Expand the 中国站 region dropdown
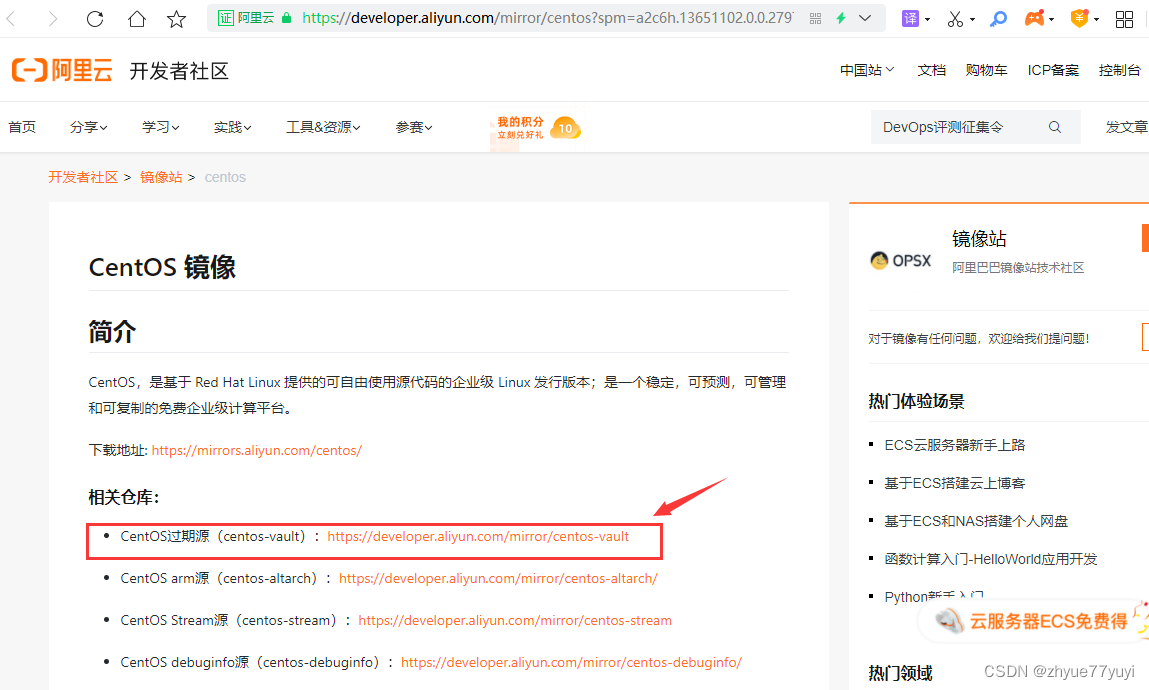 pyautogui.click(x=867, y=70)
